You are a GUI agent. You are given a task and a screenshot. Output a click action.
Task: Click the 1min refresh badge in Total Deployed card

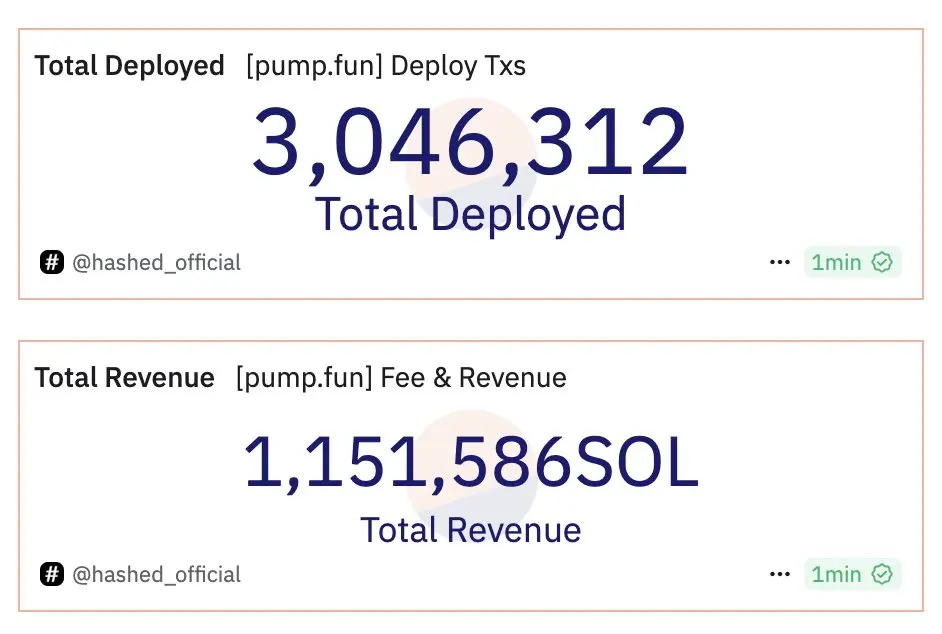pos(852,262)
